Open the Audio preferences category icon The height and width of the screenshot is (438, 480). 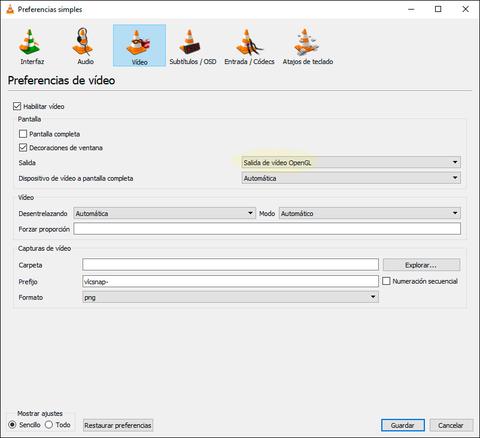coord(85,46)
